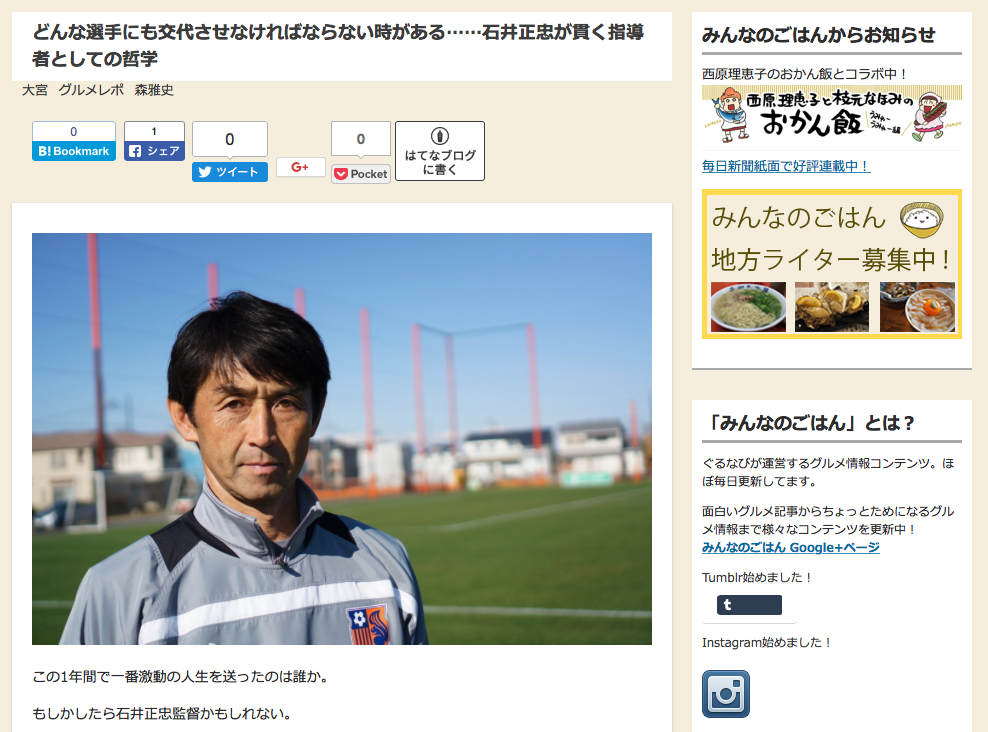The width and height of the screenshot is (988, 732).
Task: Share article via Facebook シェア button
Action: pyautogui.click(x=154, y=151)
